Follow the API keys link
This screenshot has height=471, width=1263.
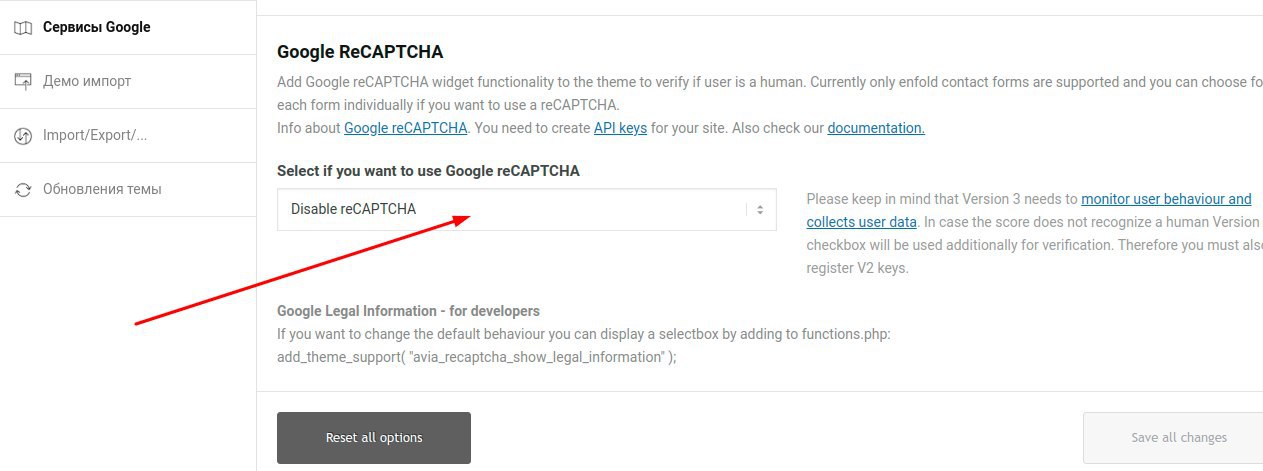pyautogui.click(x=620, y=128)
